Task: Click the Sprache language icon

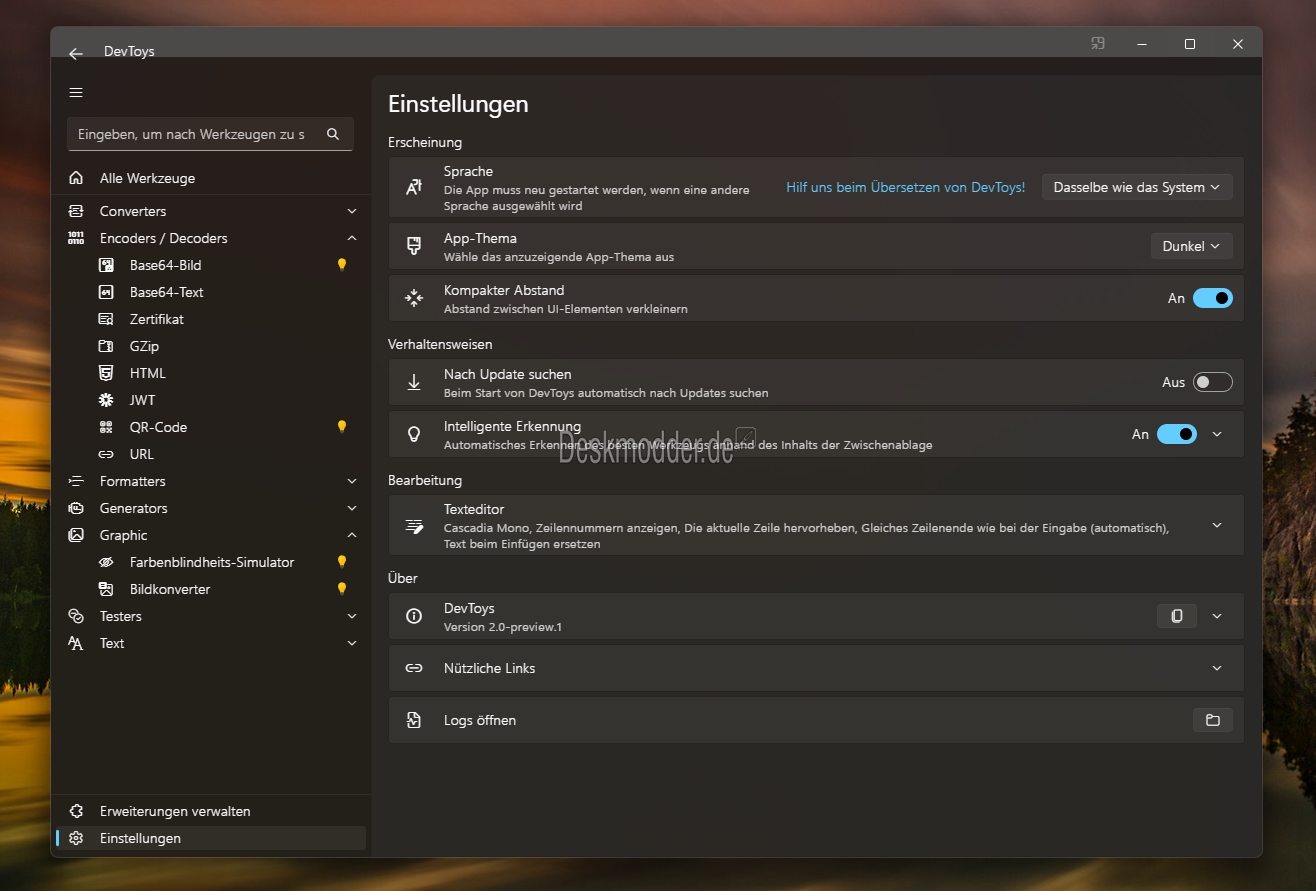Action: coord(414,187)
